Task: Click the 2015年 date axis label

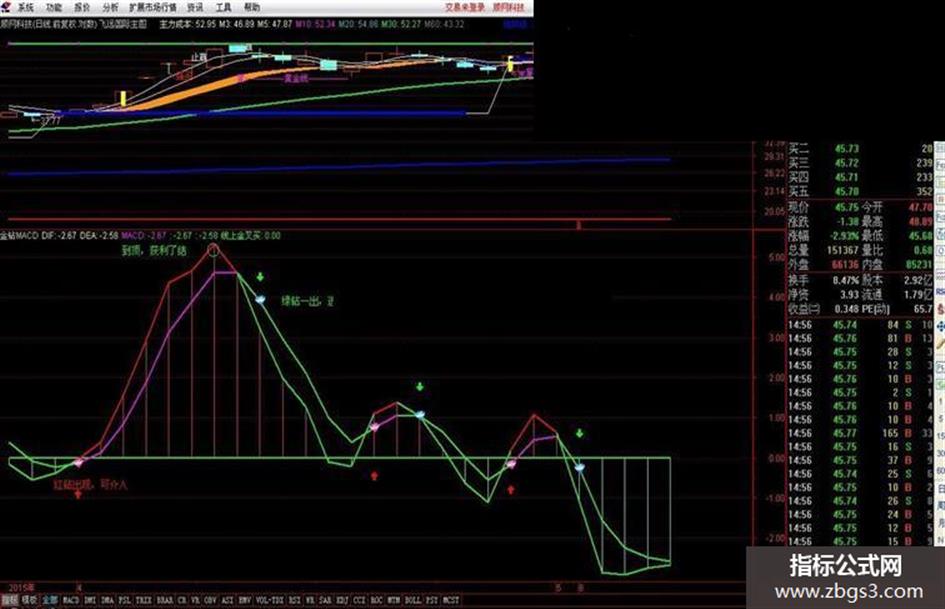Action: (21, 587)
